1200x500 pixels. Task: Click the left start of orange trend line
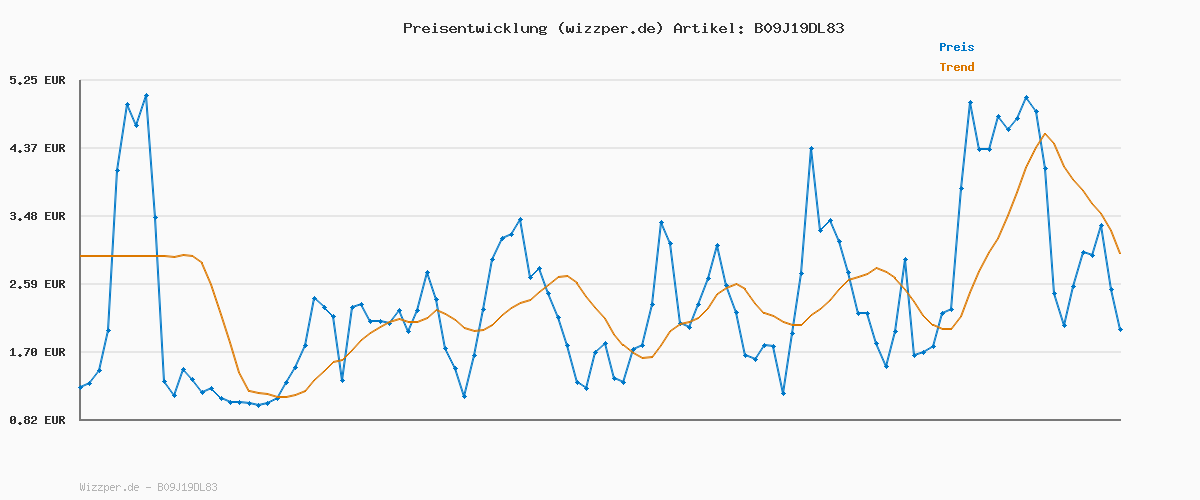click(81, 256)
